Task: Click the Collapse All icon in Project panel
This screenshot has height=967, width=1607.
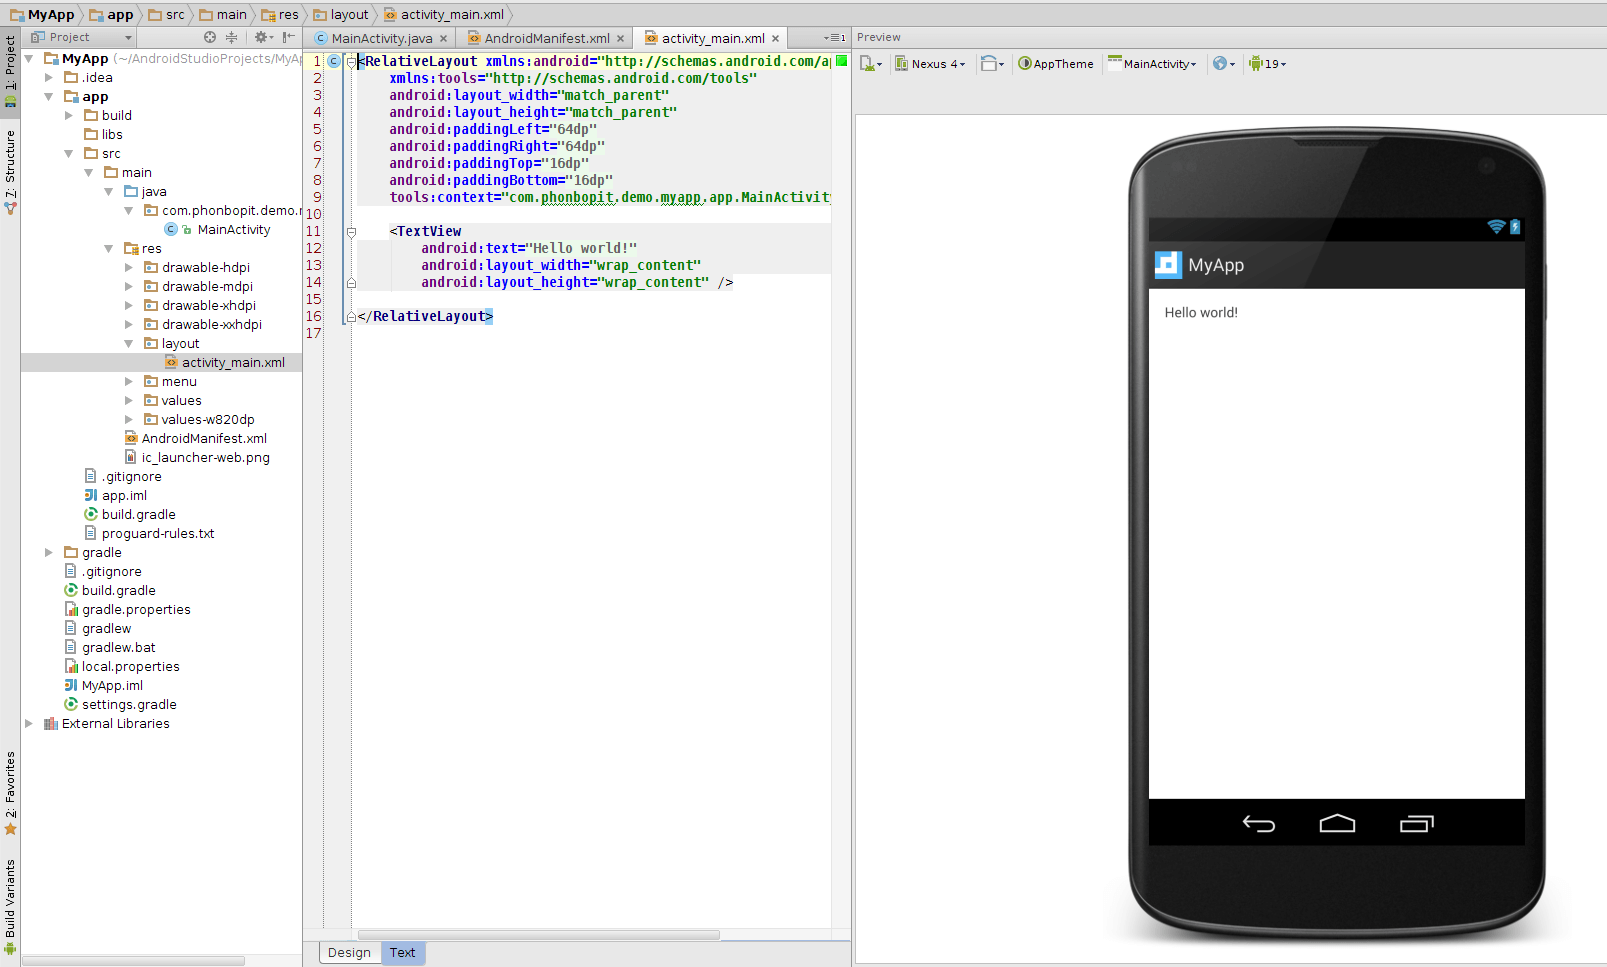Action: point(232,37)
